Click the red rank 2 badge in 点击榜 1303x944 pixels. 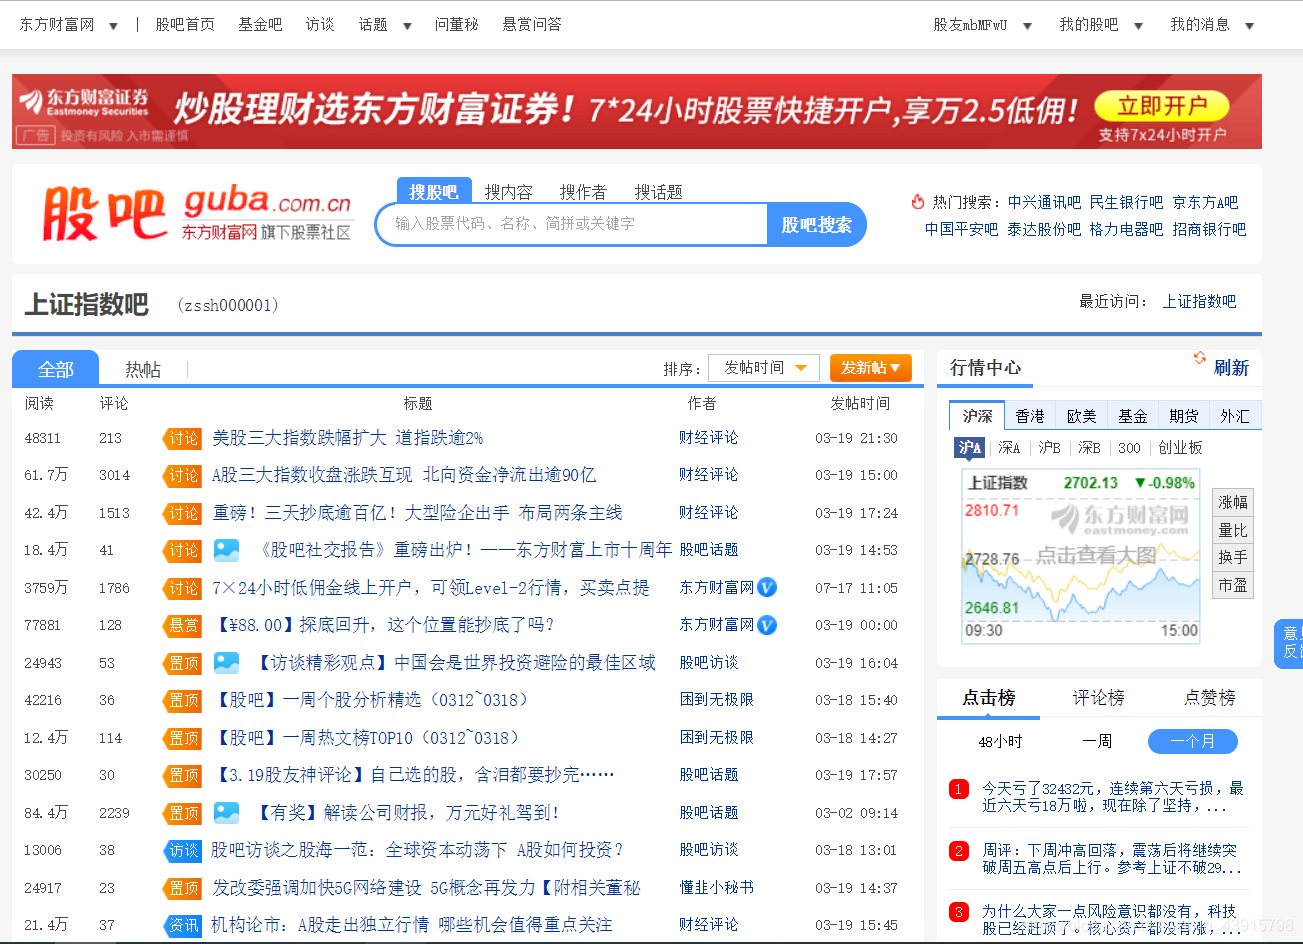[959, 851]
